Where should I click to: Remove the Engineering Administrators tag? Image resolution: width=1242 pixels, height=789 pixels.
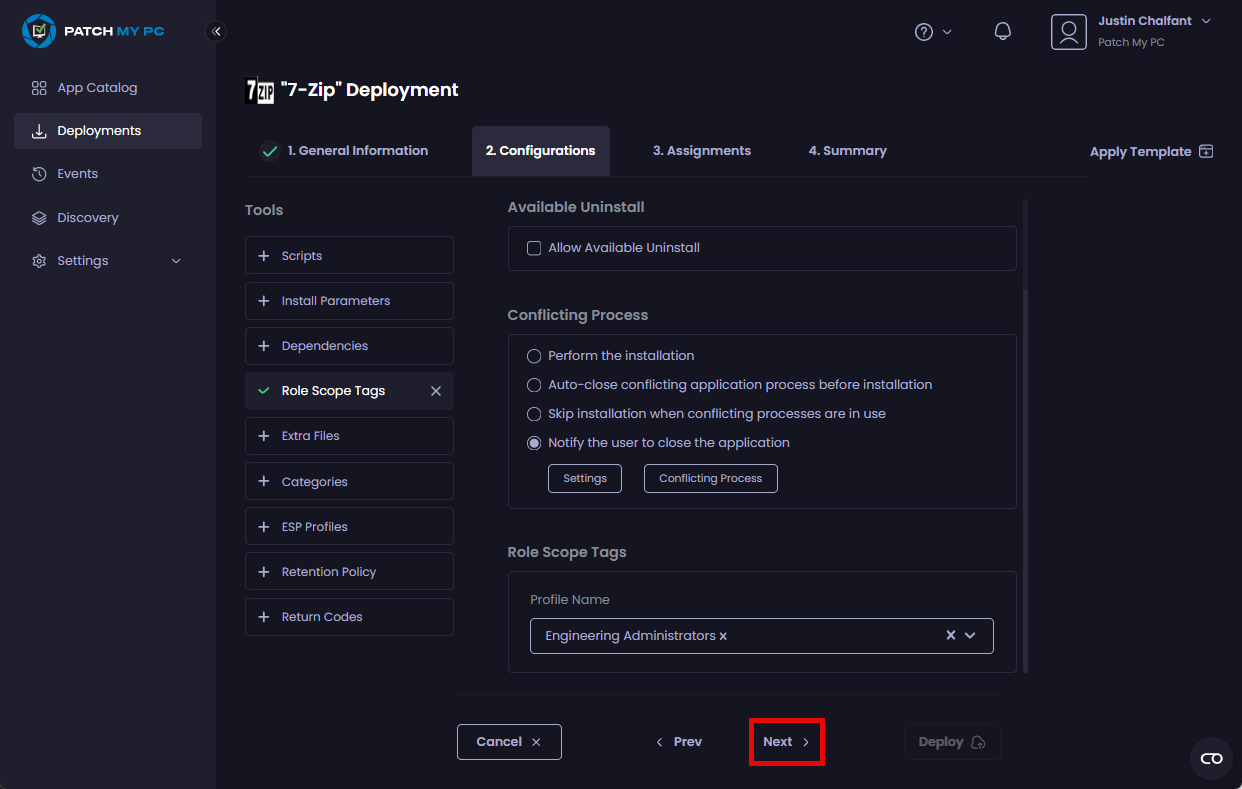[723, 636]
